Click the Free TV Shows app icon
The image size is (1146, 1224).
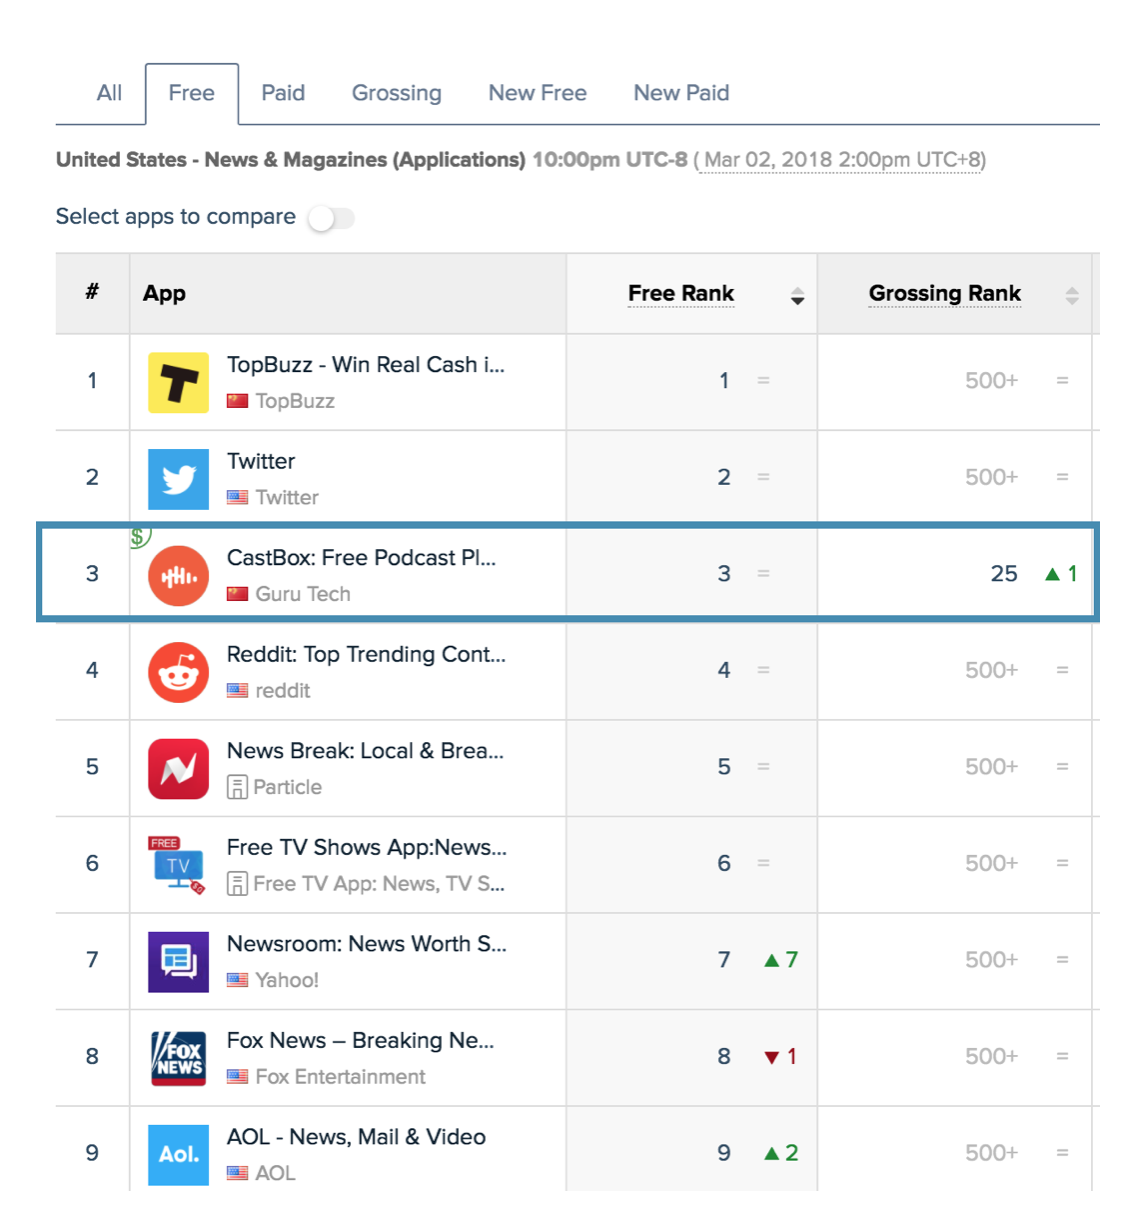178,865
